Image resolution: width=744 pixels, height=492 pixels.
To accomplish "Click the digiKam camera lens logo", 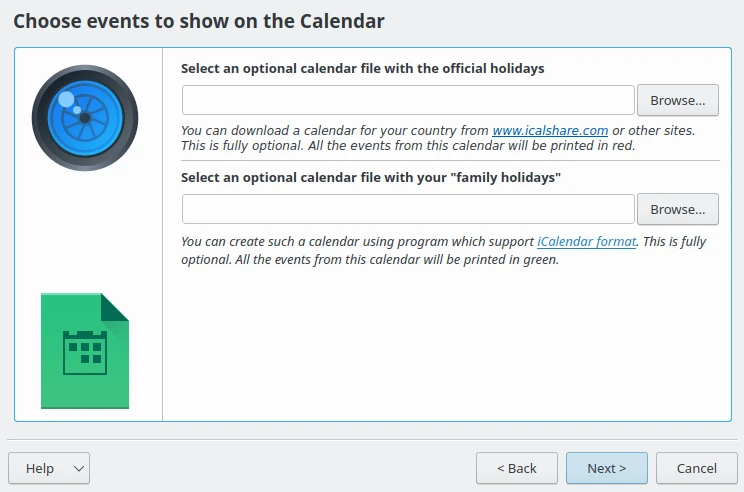I will pyautogui.click(x=84, y=117).
